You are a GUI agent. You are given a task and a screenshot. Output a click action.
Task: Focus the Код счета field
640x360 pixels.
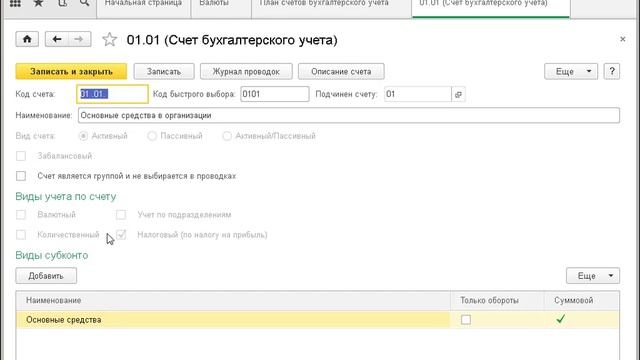click(x=112, y=94)
